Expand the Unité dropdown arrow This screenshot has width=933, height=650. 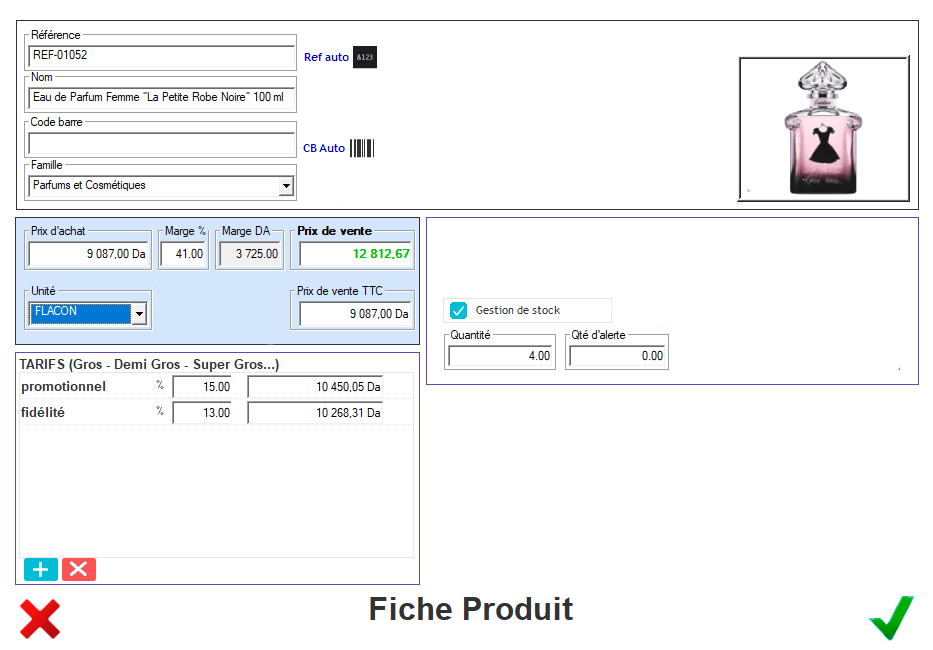pos(139,314)
